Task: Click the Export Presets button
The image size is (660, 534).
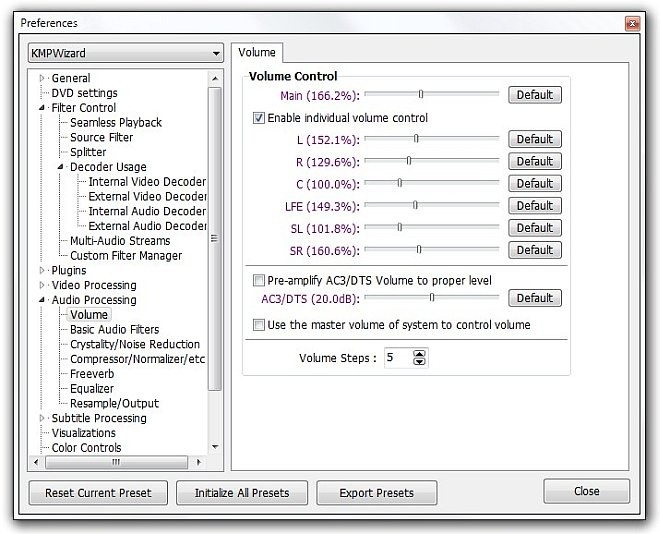Action: click(377, 493)
